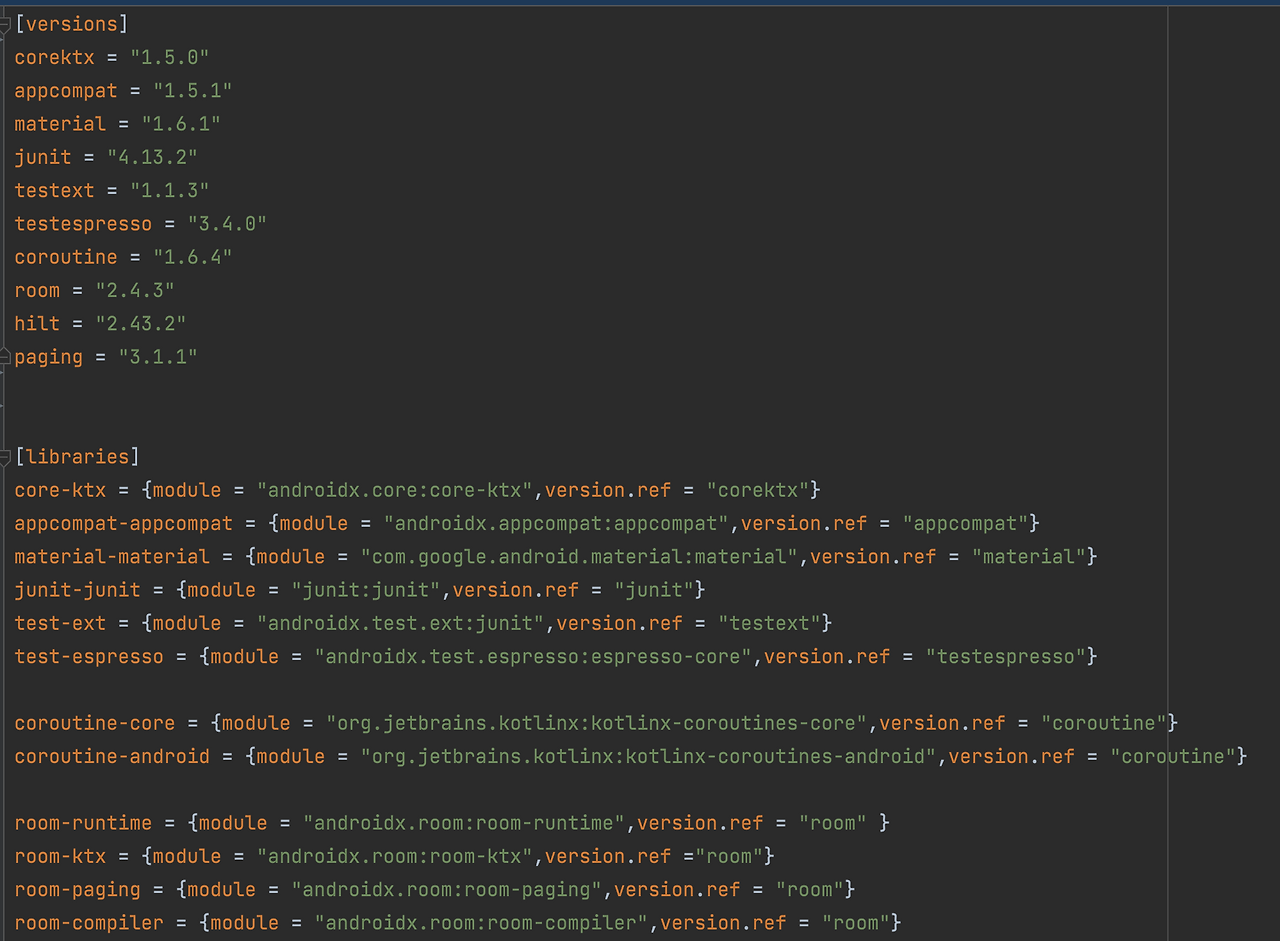The height and width of the screenshot is (941, 1280).
Task: Click the "coroutine" version.ref string on coroutine-android line
Action: [x=1172, y=757]
